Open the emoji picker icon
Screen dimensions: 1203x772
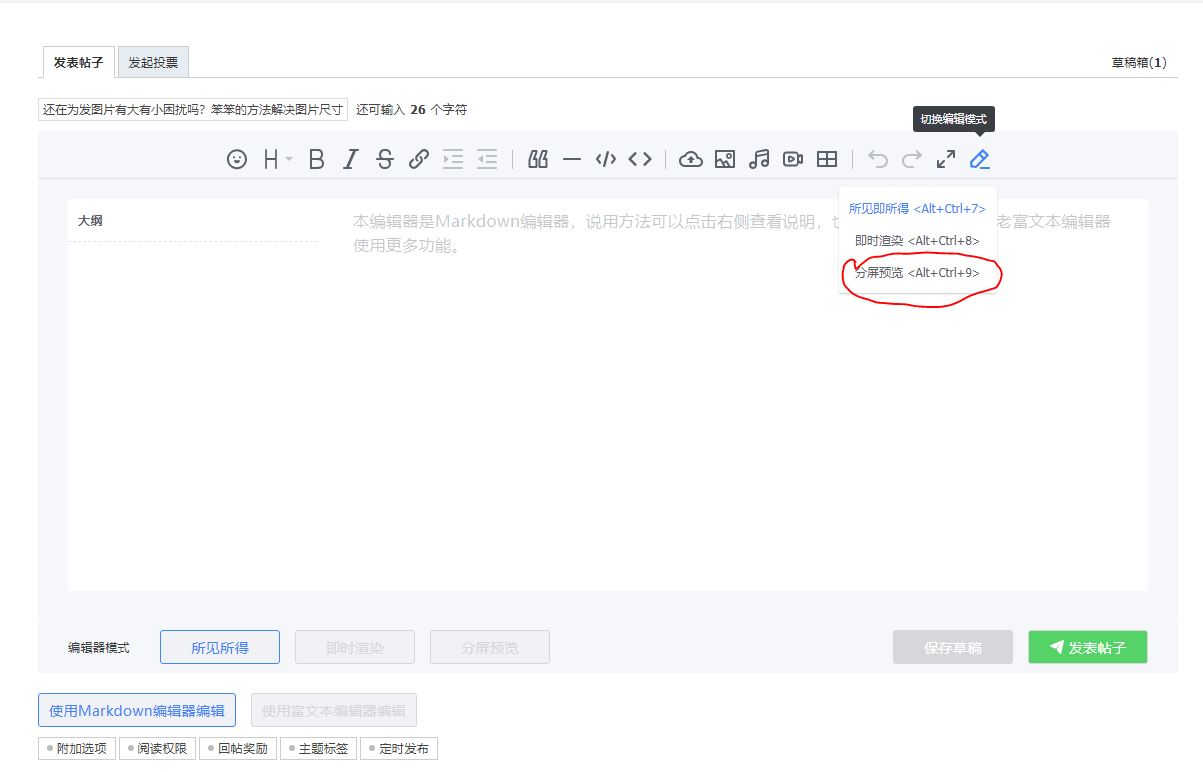click(x=237, y=159)
